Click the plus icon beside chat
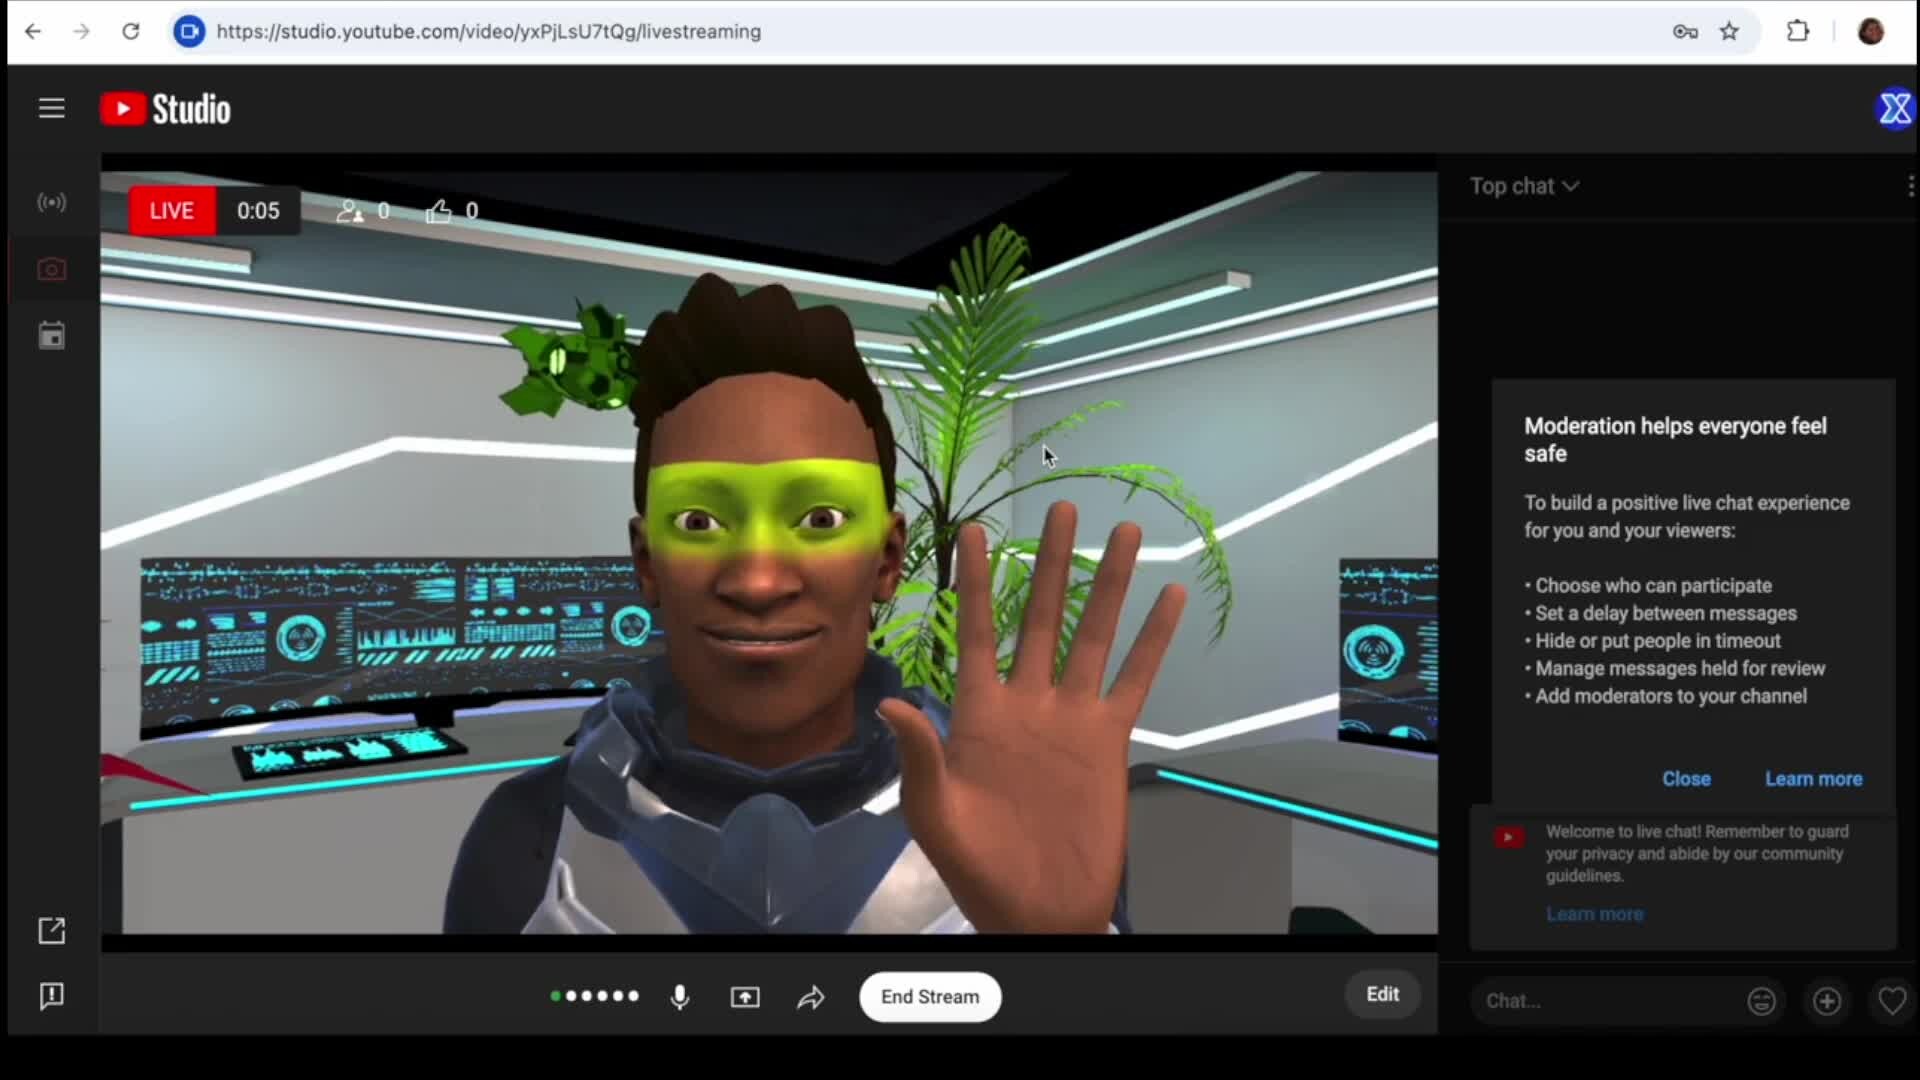 pos(1827,1001)
